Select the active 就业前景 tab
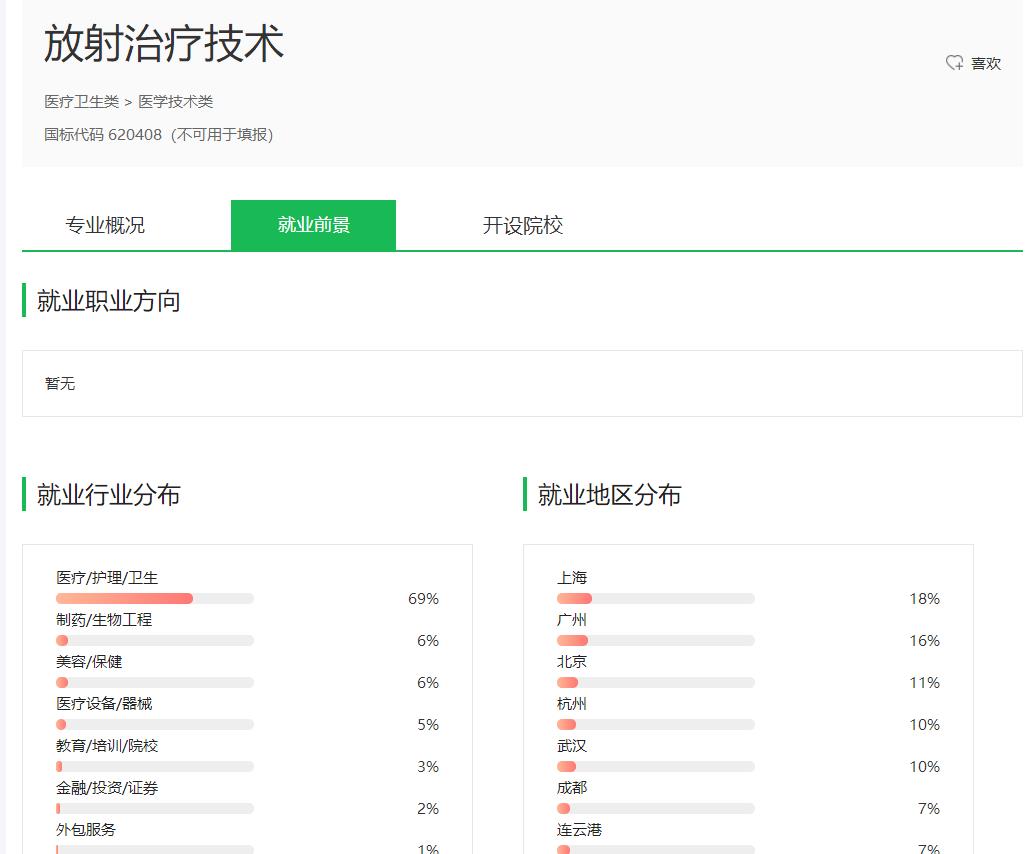 313,225
